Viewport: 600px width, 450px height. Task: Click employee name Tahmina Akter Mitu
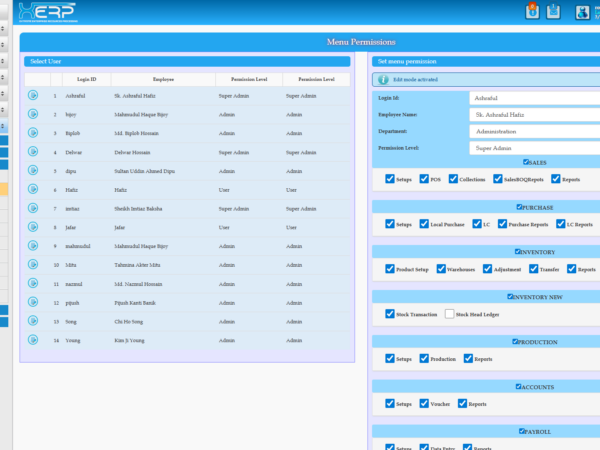137,265
